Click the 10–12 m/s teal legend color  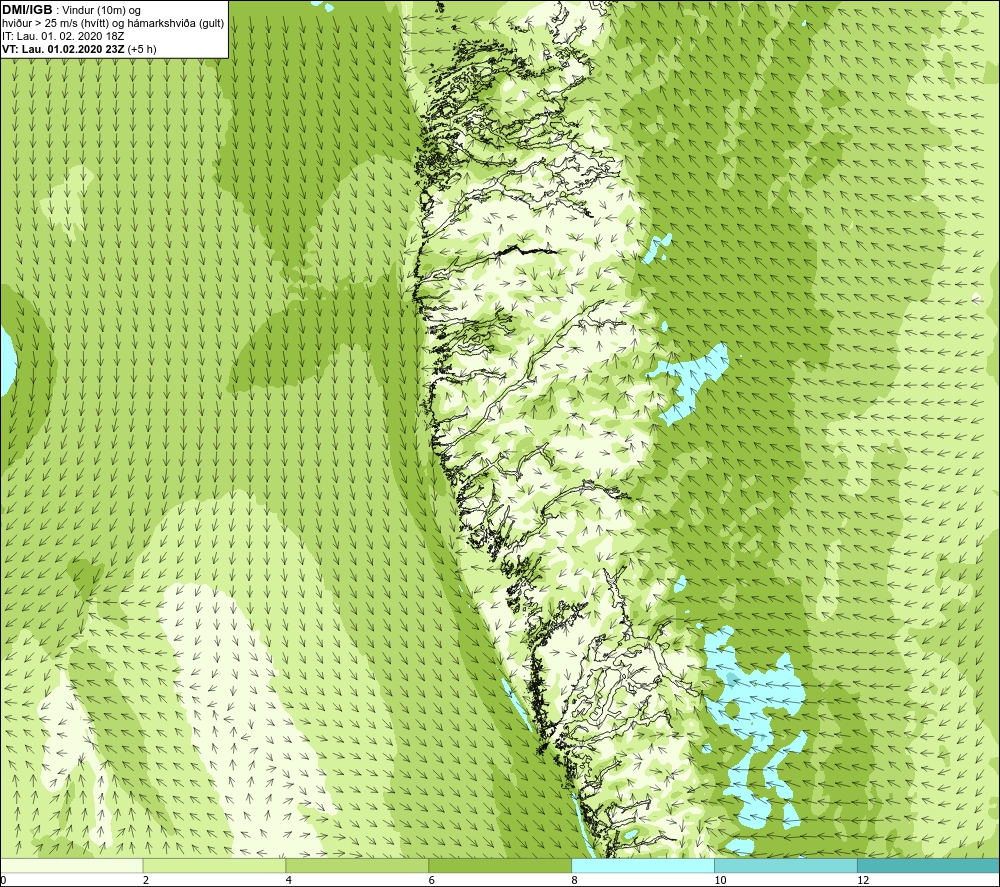click(x=786, y=865)
